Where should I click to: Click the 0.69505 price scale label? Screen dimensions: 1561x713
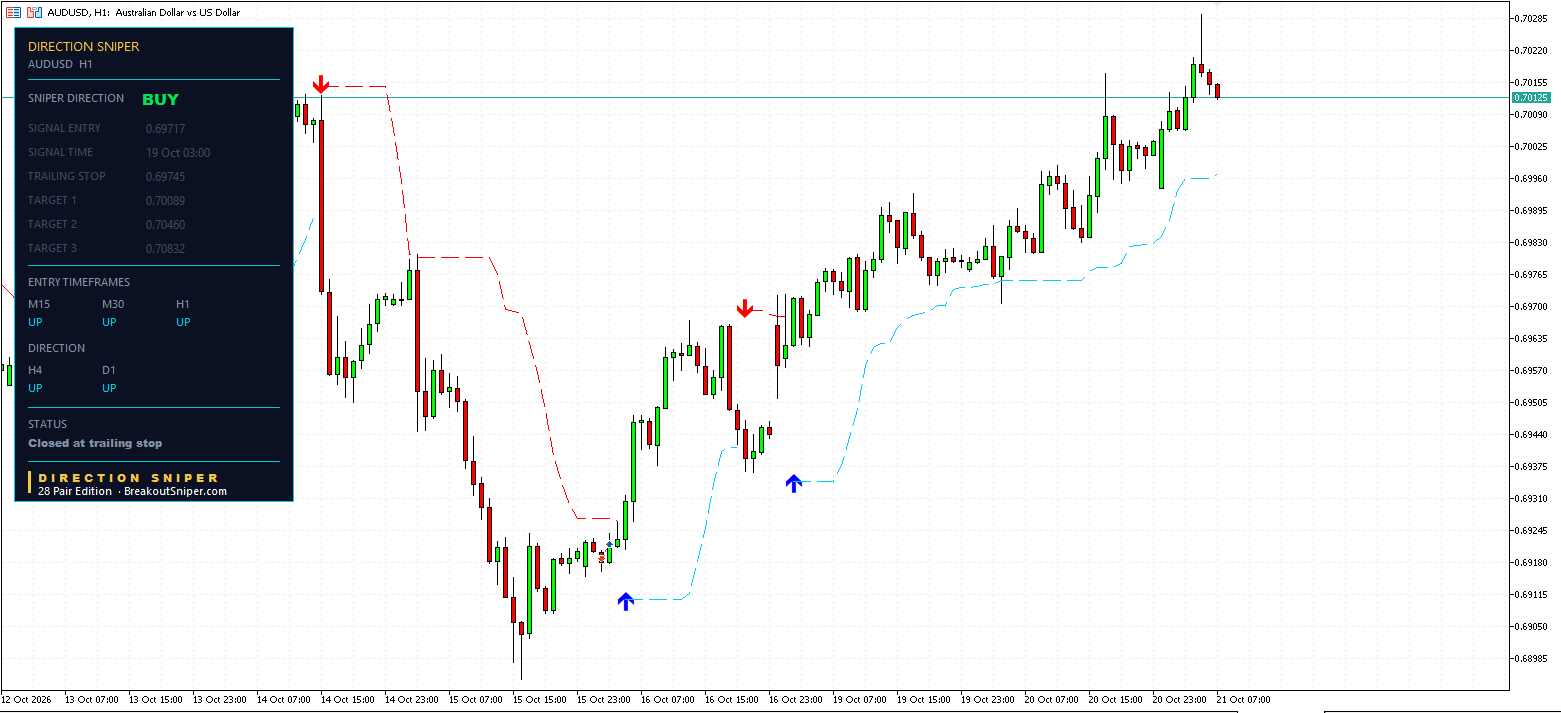1532,402
